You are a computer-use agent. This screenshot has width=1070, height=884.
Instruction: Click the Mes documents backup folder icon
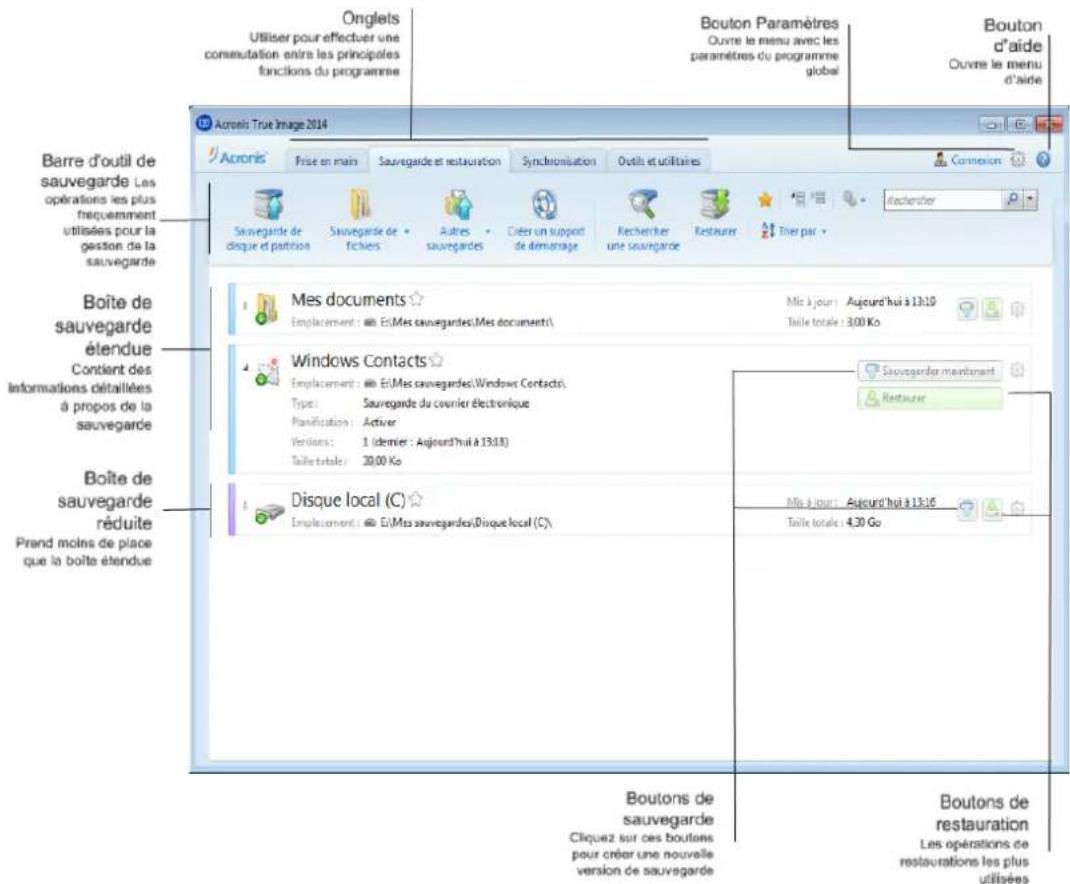pos(267,309)
